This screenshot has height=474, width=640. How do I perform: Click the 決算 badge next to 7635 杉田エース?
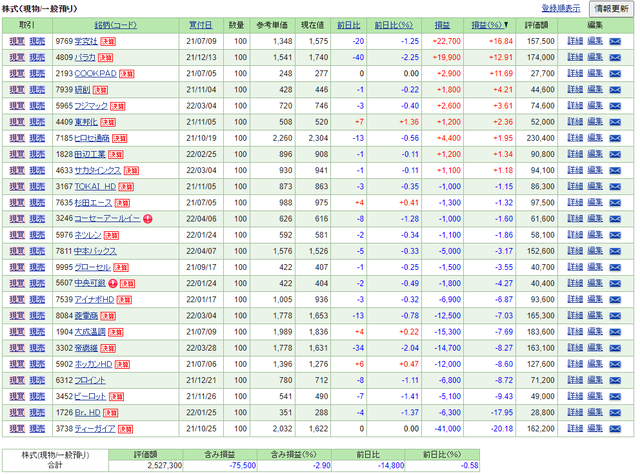(x=122, y=203)
